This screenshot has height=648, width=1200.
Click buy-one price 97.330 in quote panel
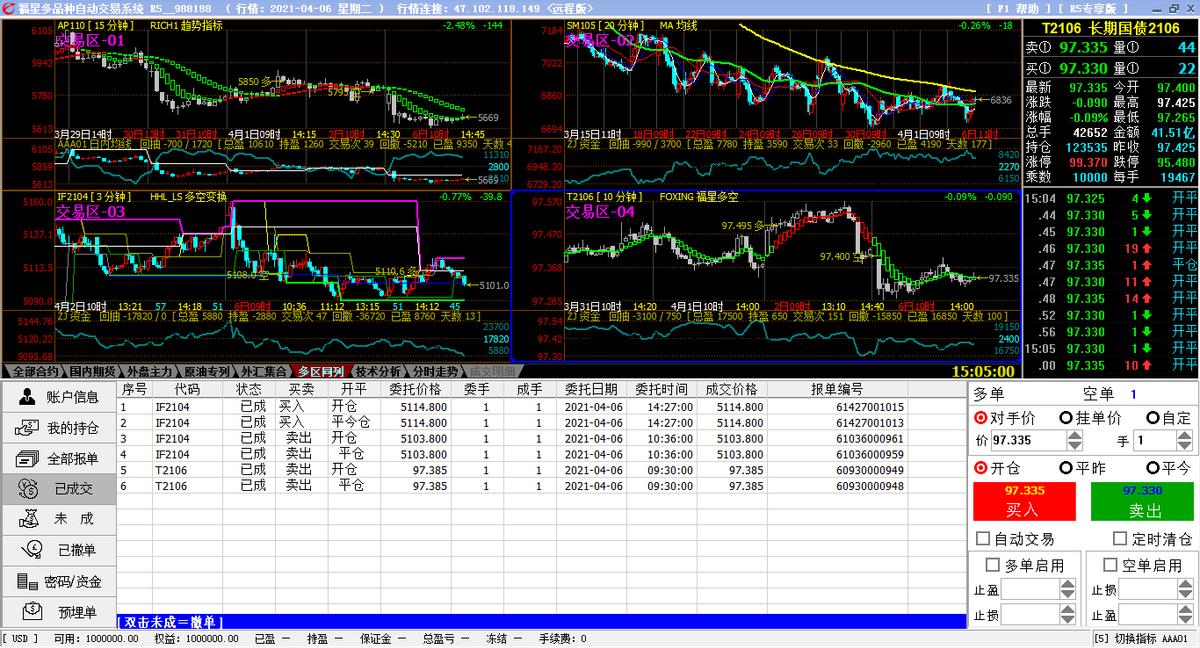pos(1083,68)
